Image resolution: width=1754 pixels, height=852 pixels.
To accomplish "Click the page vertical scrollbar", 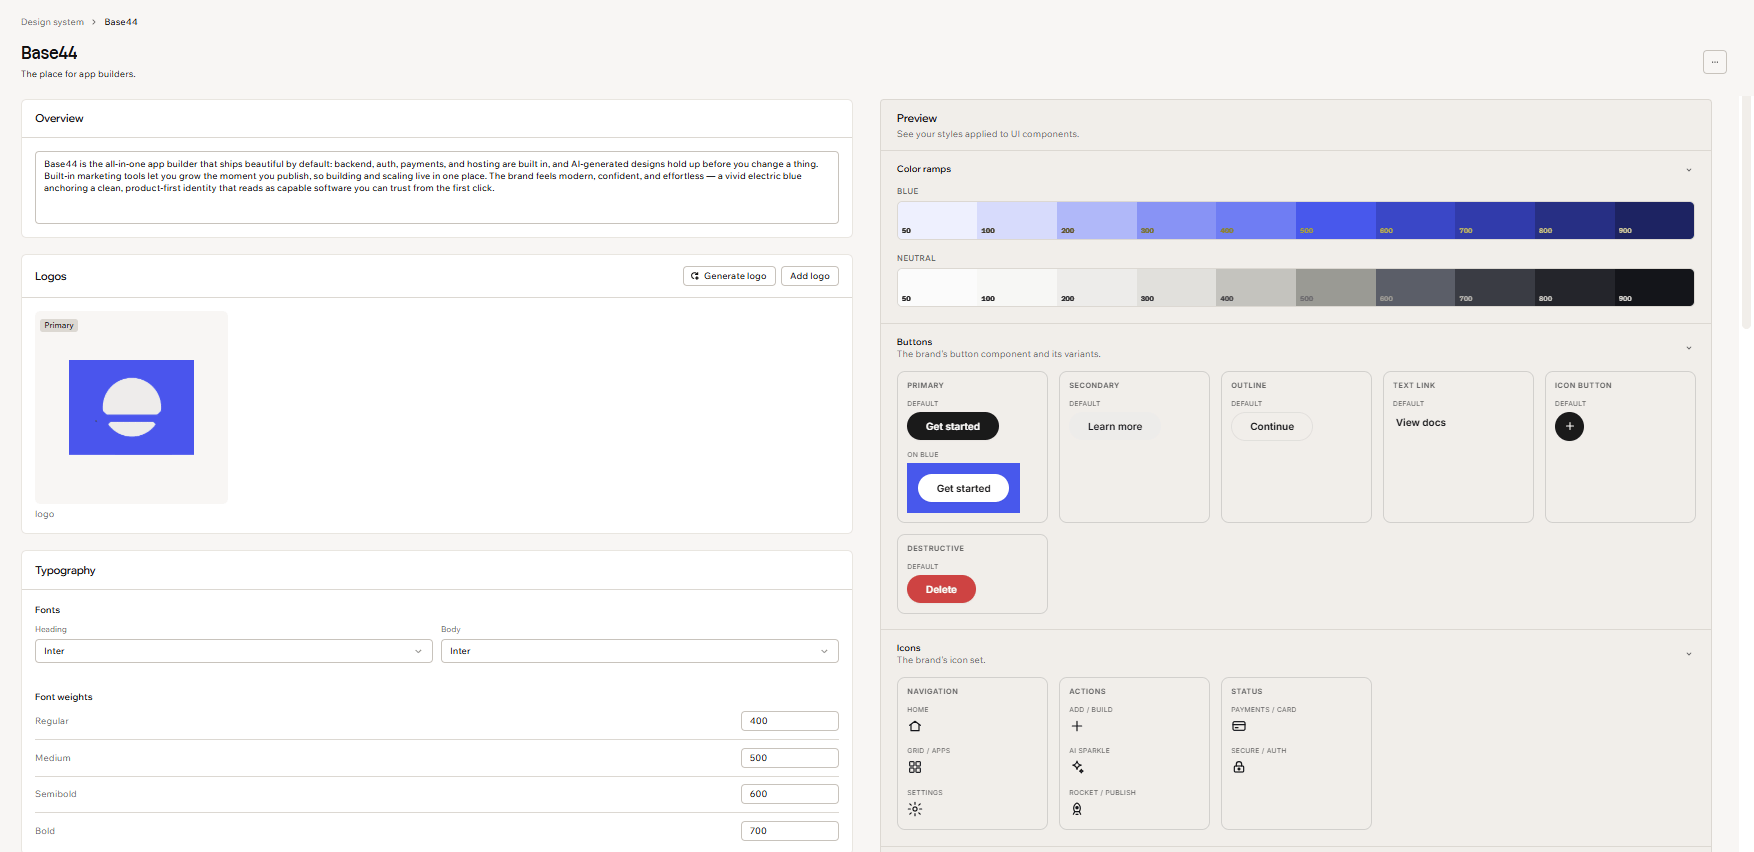I will coord(1747,212).
